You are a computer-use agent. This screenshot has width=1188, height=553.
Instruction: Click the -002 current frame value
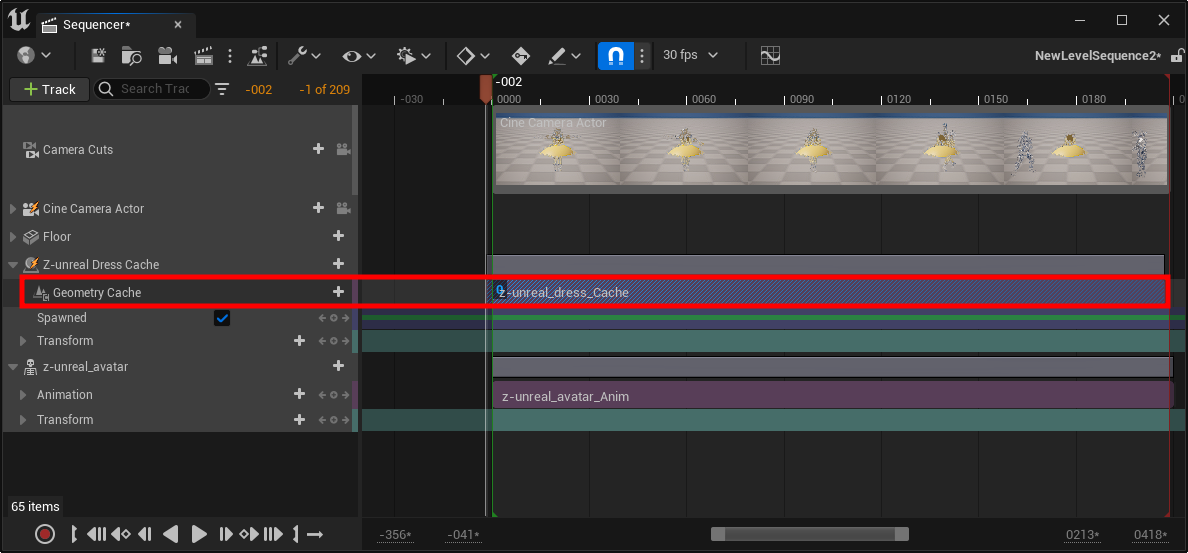coord(258,89)
